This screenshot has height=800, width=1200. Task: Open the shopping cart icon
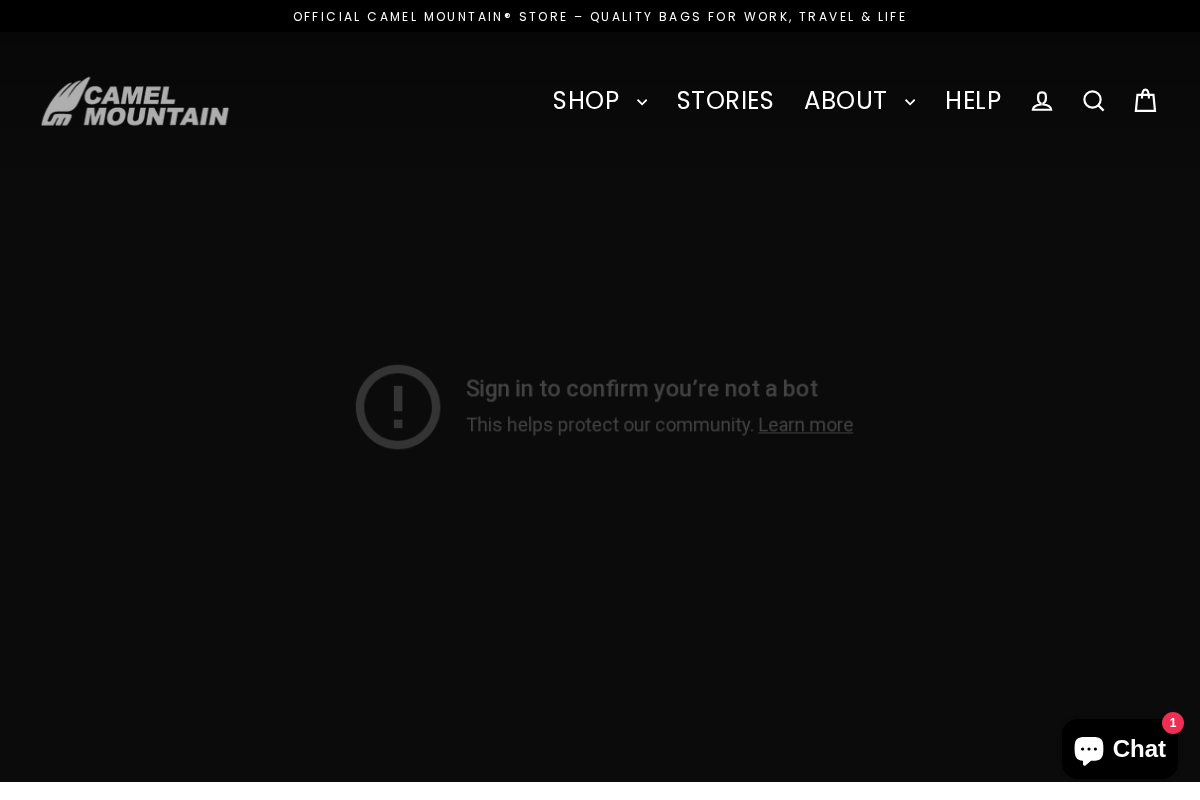(x=1146, y=101)
